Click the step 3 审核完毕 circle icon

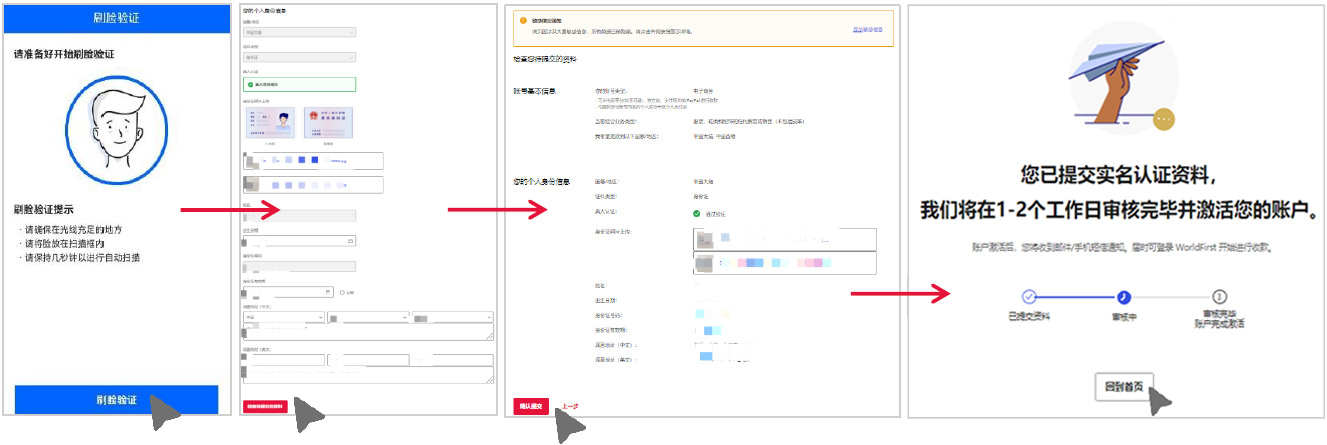click(x=1219, y=297)
